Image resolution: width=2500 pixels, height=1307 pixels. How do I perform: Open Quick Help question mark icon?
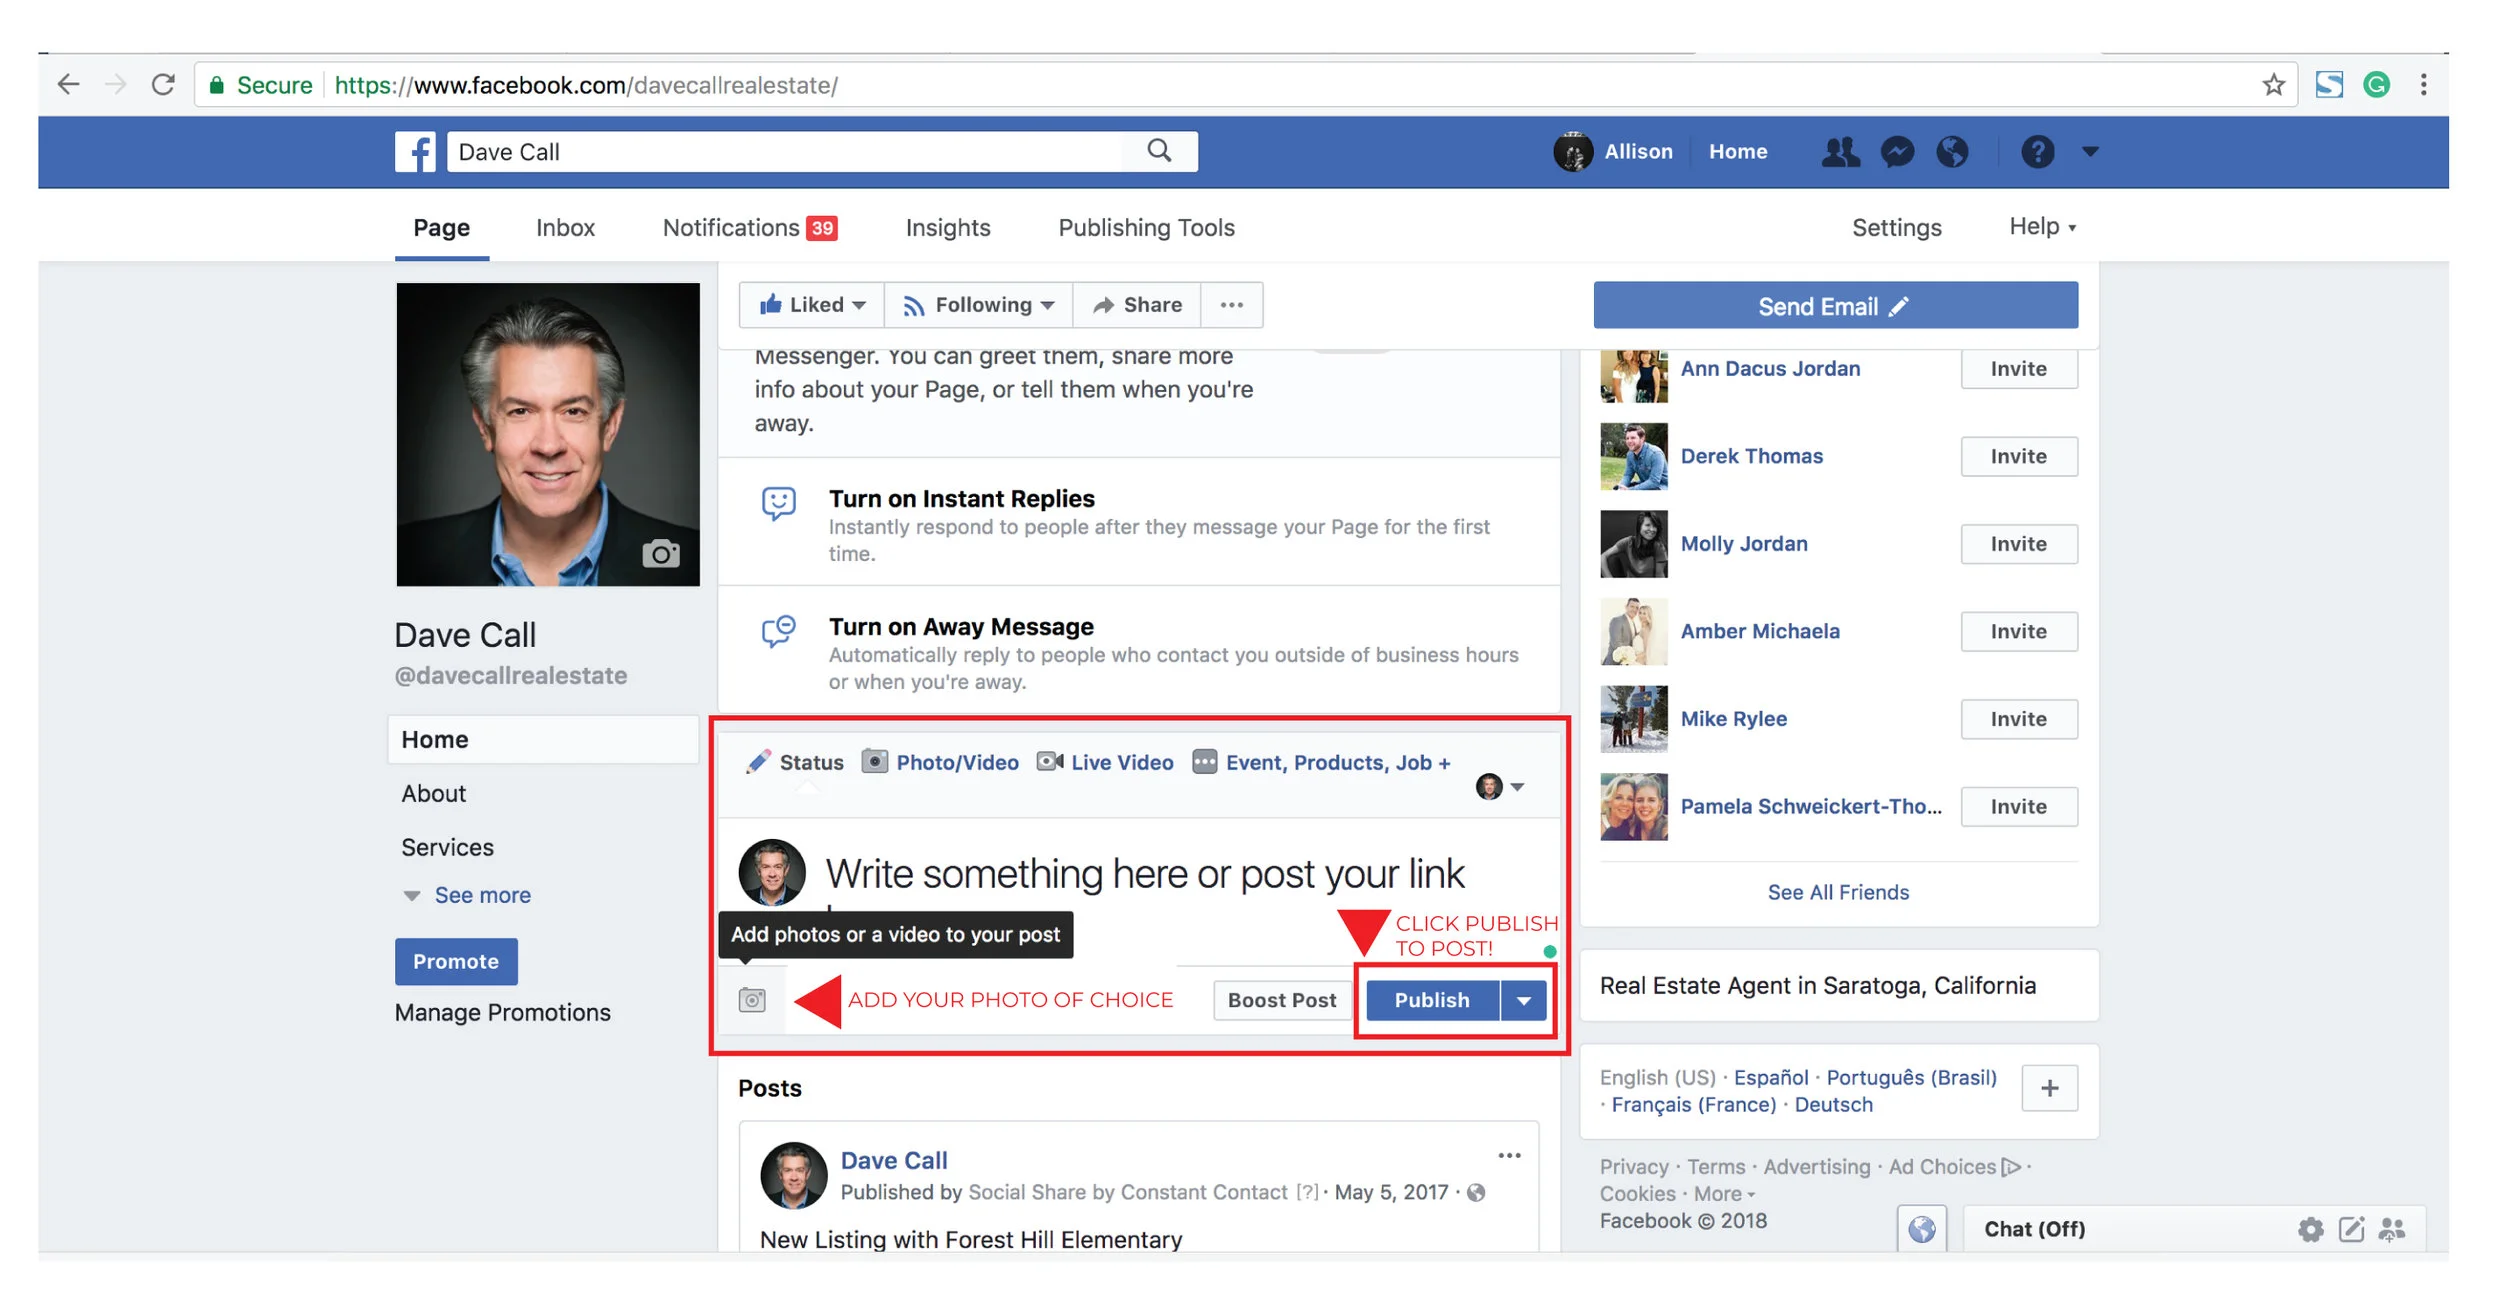(x=2037, y=152)
